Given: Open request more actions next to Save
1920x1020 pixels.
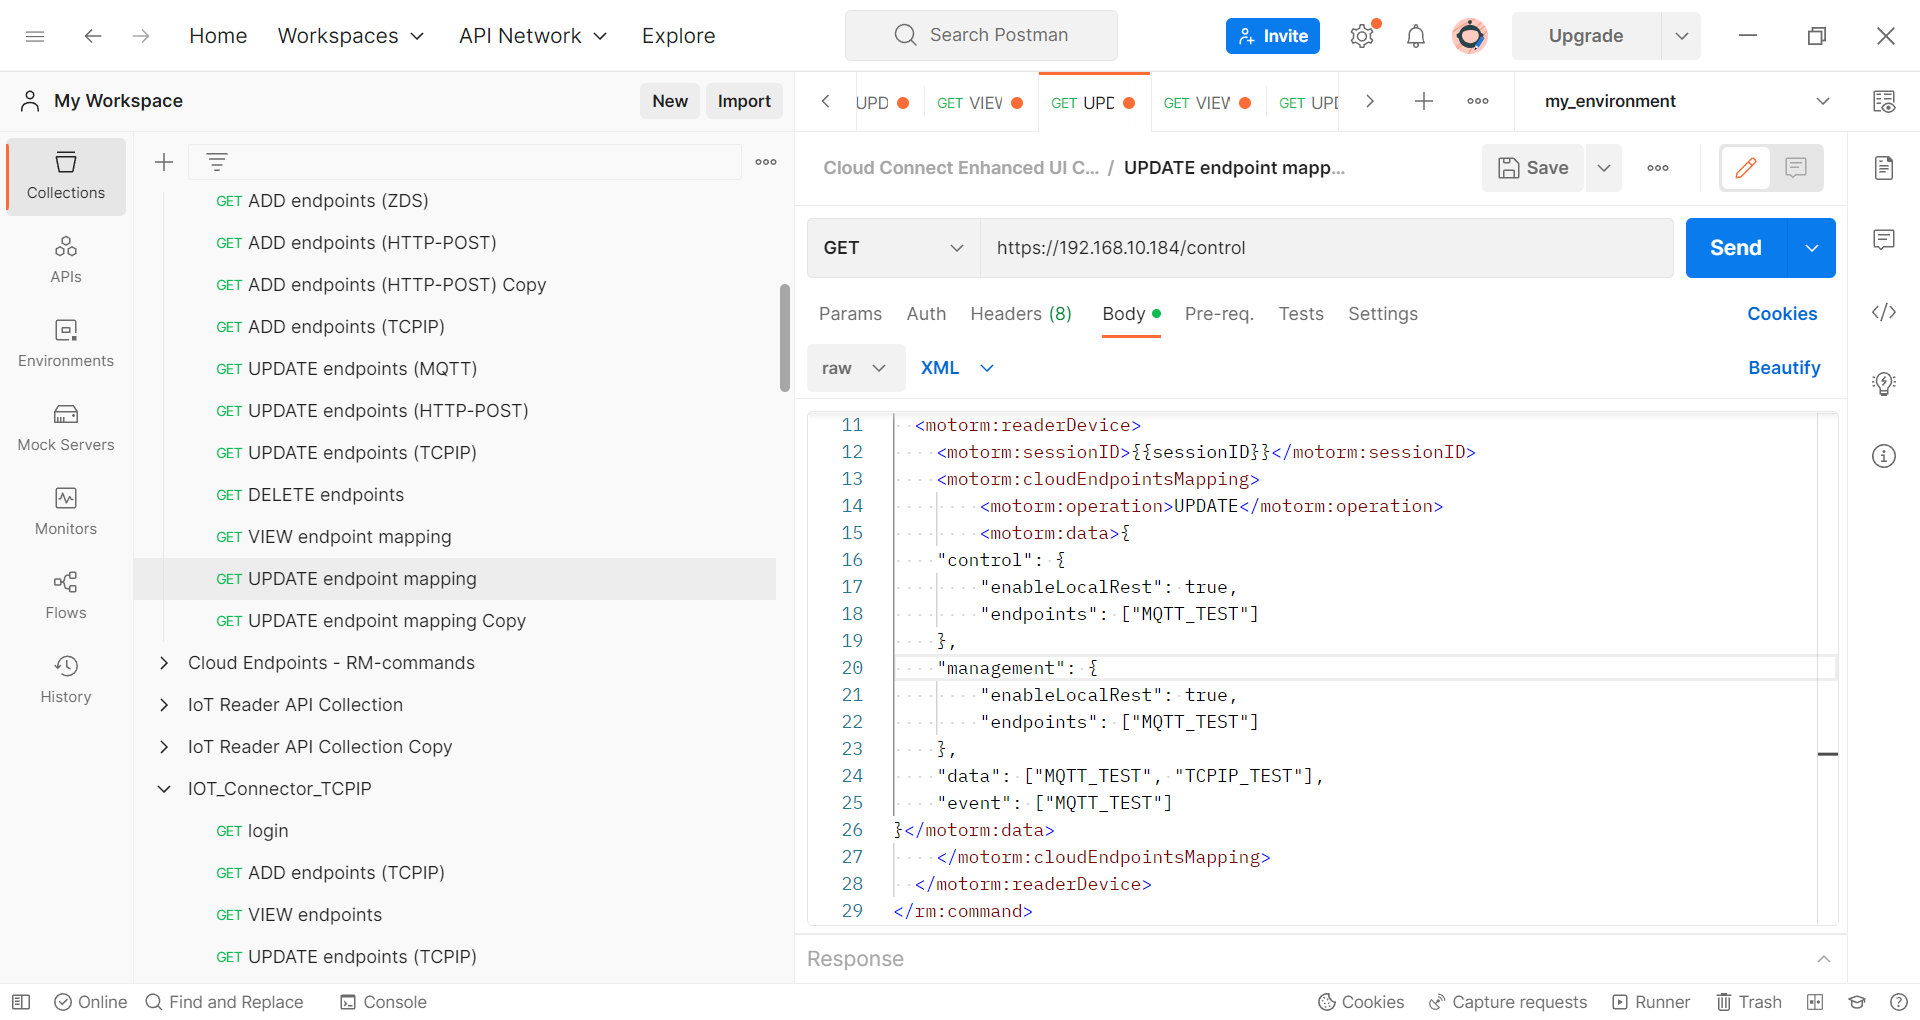Looking at the screenshot, I should pos(1658,168).
